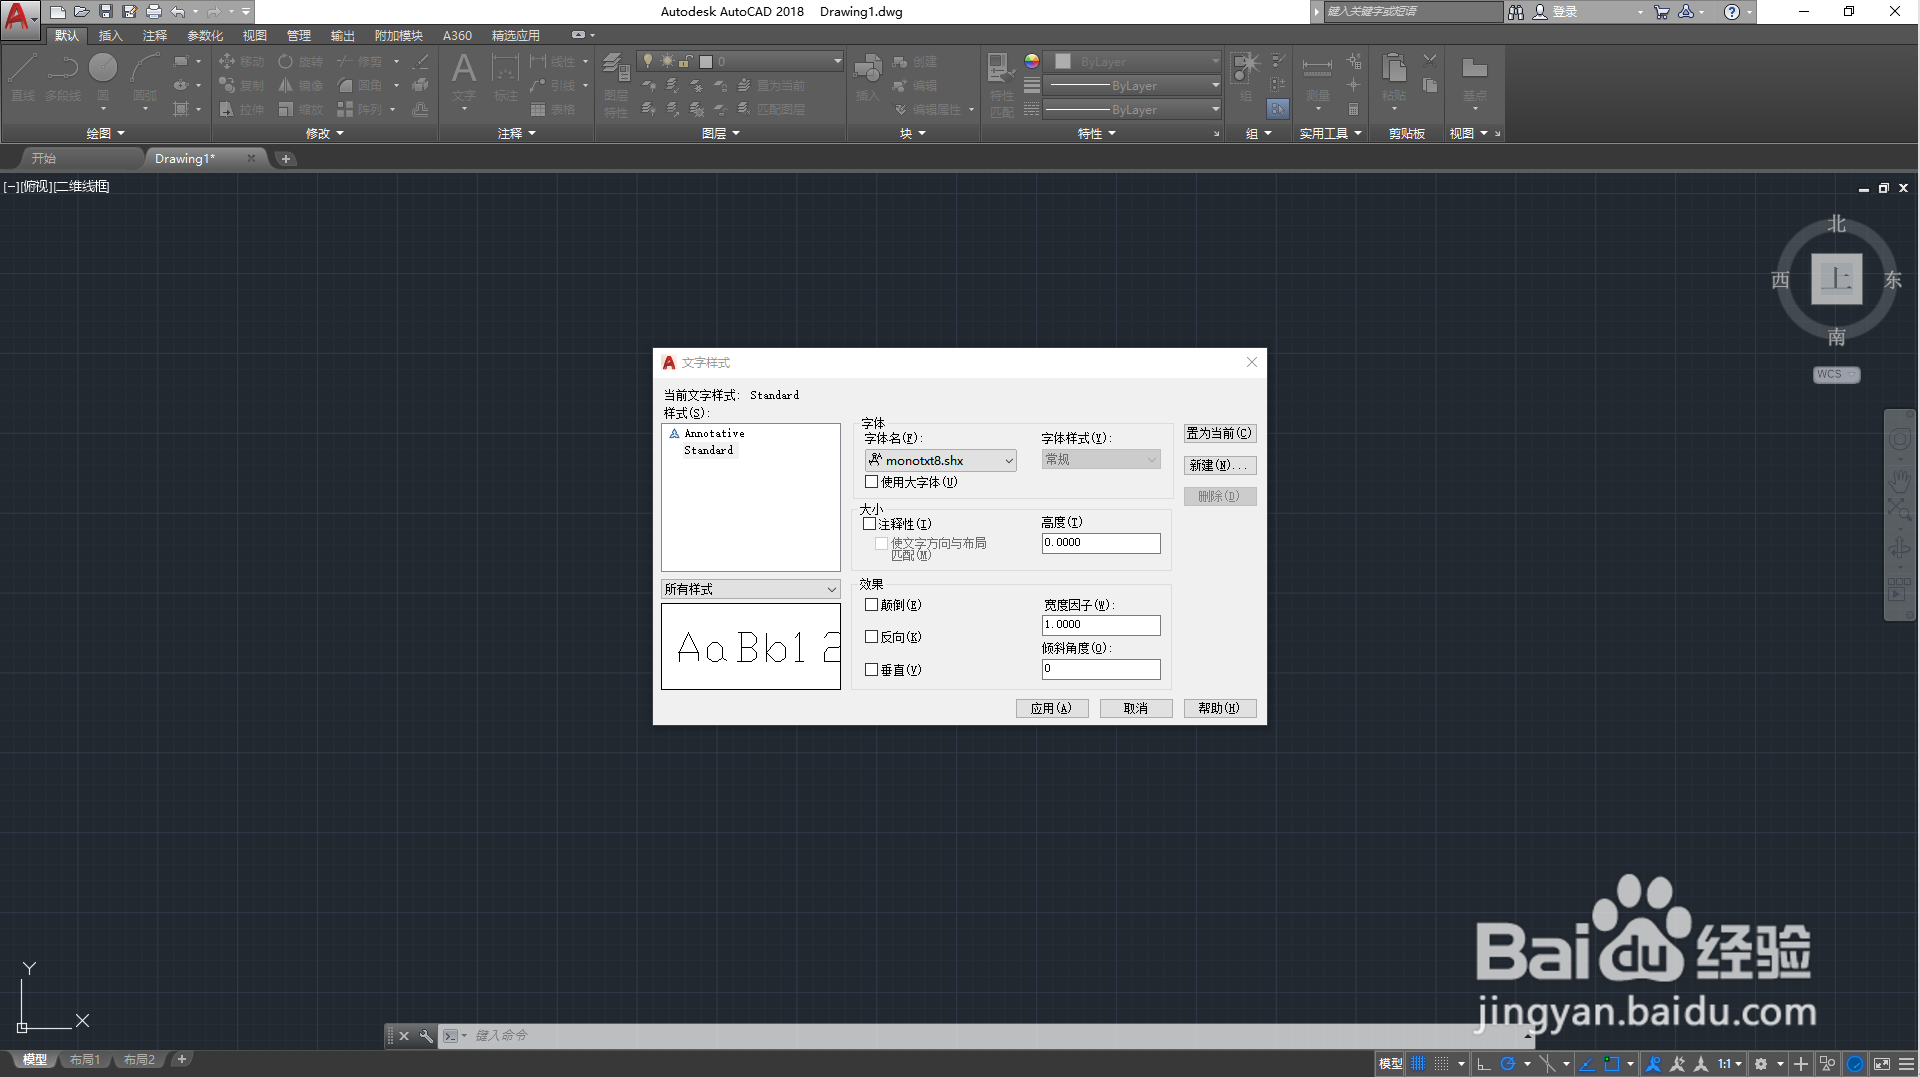Screen dimensions: 1920x1077
Task: Check the Upside down (颠倒) option
Action: [871, 605]
